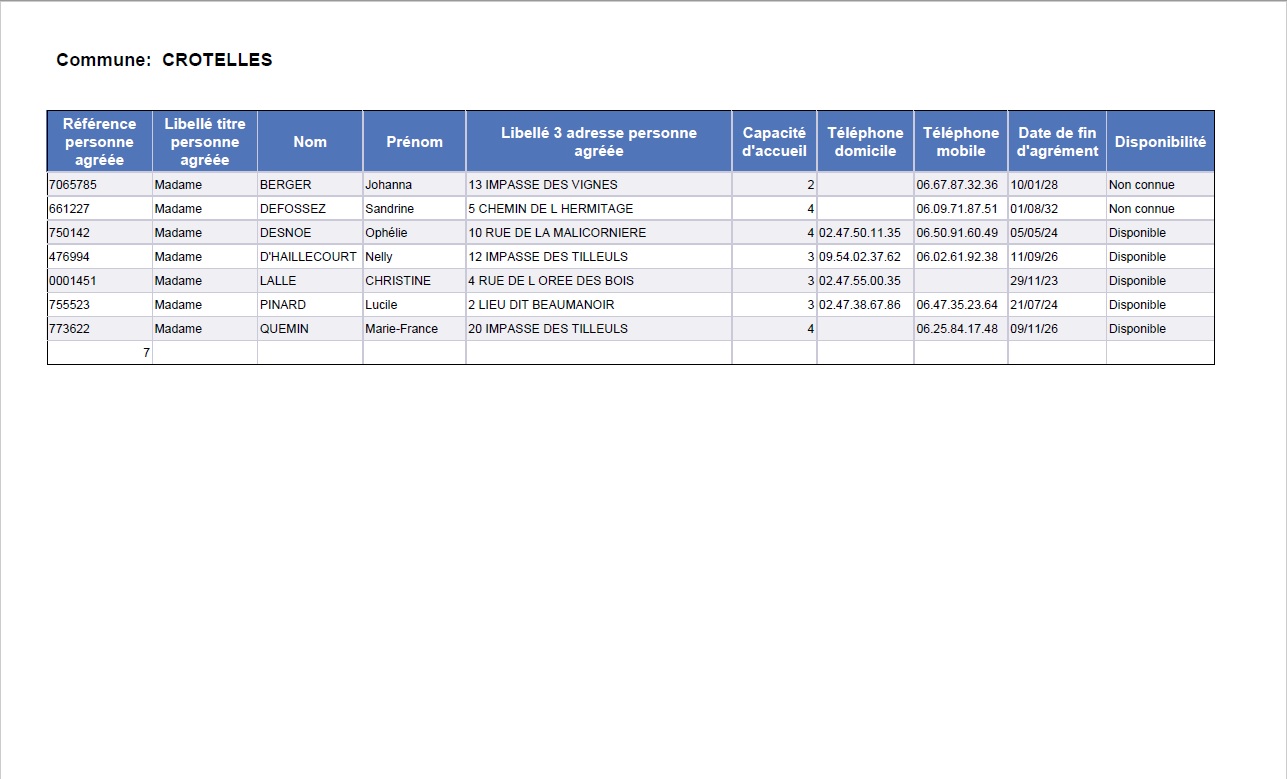This screenshot has width=1287, height=779.
Task: Click the name DEFOSSEZ
Action: pyautogui.click(x=292, y=209)
